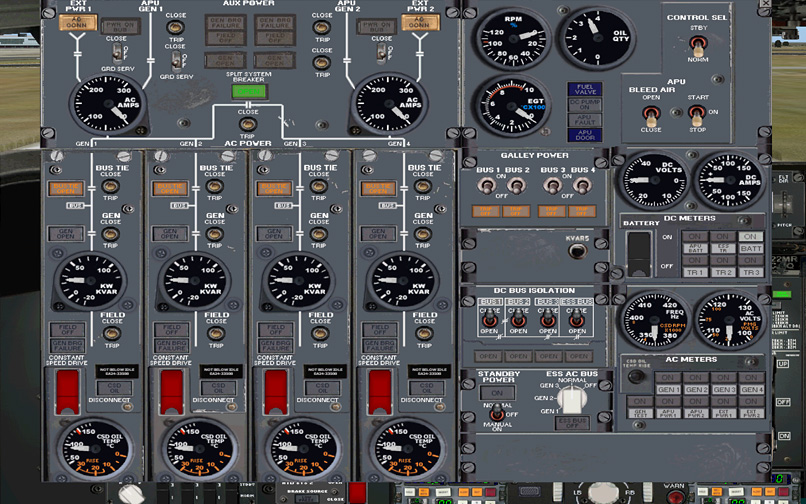Click the RPM percent gauge
The image size is (806, 504).
click(x=515, y=39)
